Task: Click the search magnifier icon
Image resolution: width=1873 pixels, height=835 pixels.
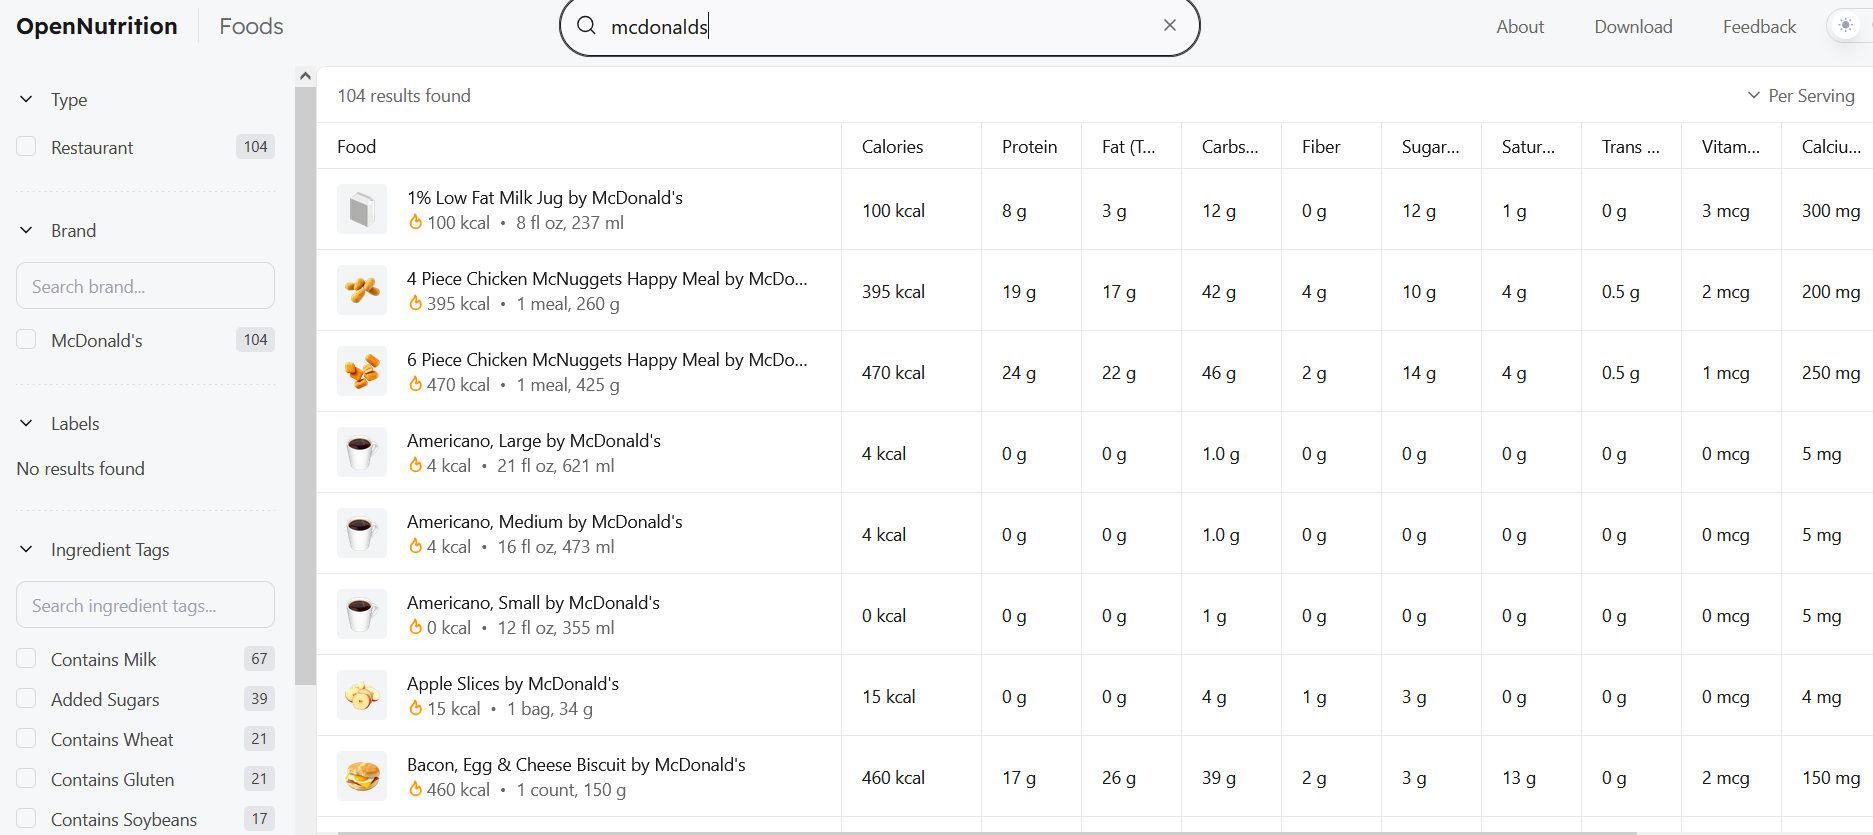Action: 587,26
